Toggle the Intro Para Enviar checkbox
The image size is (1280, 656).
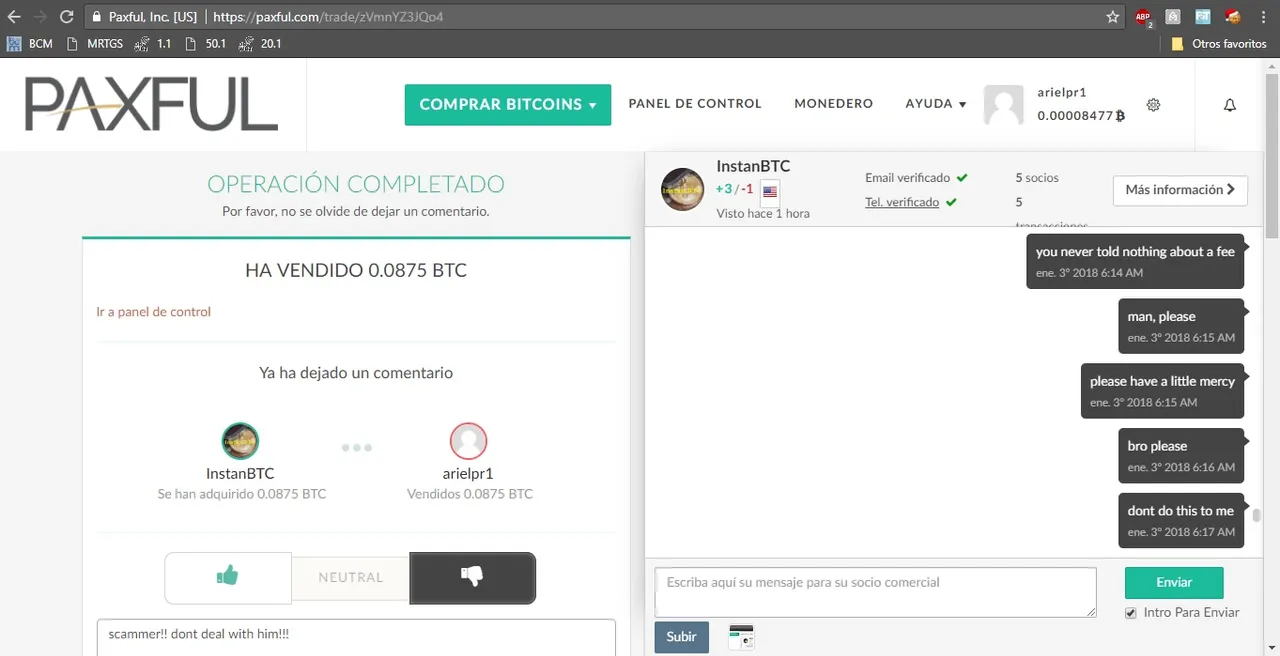point(1131,613)
